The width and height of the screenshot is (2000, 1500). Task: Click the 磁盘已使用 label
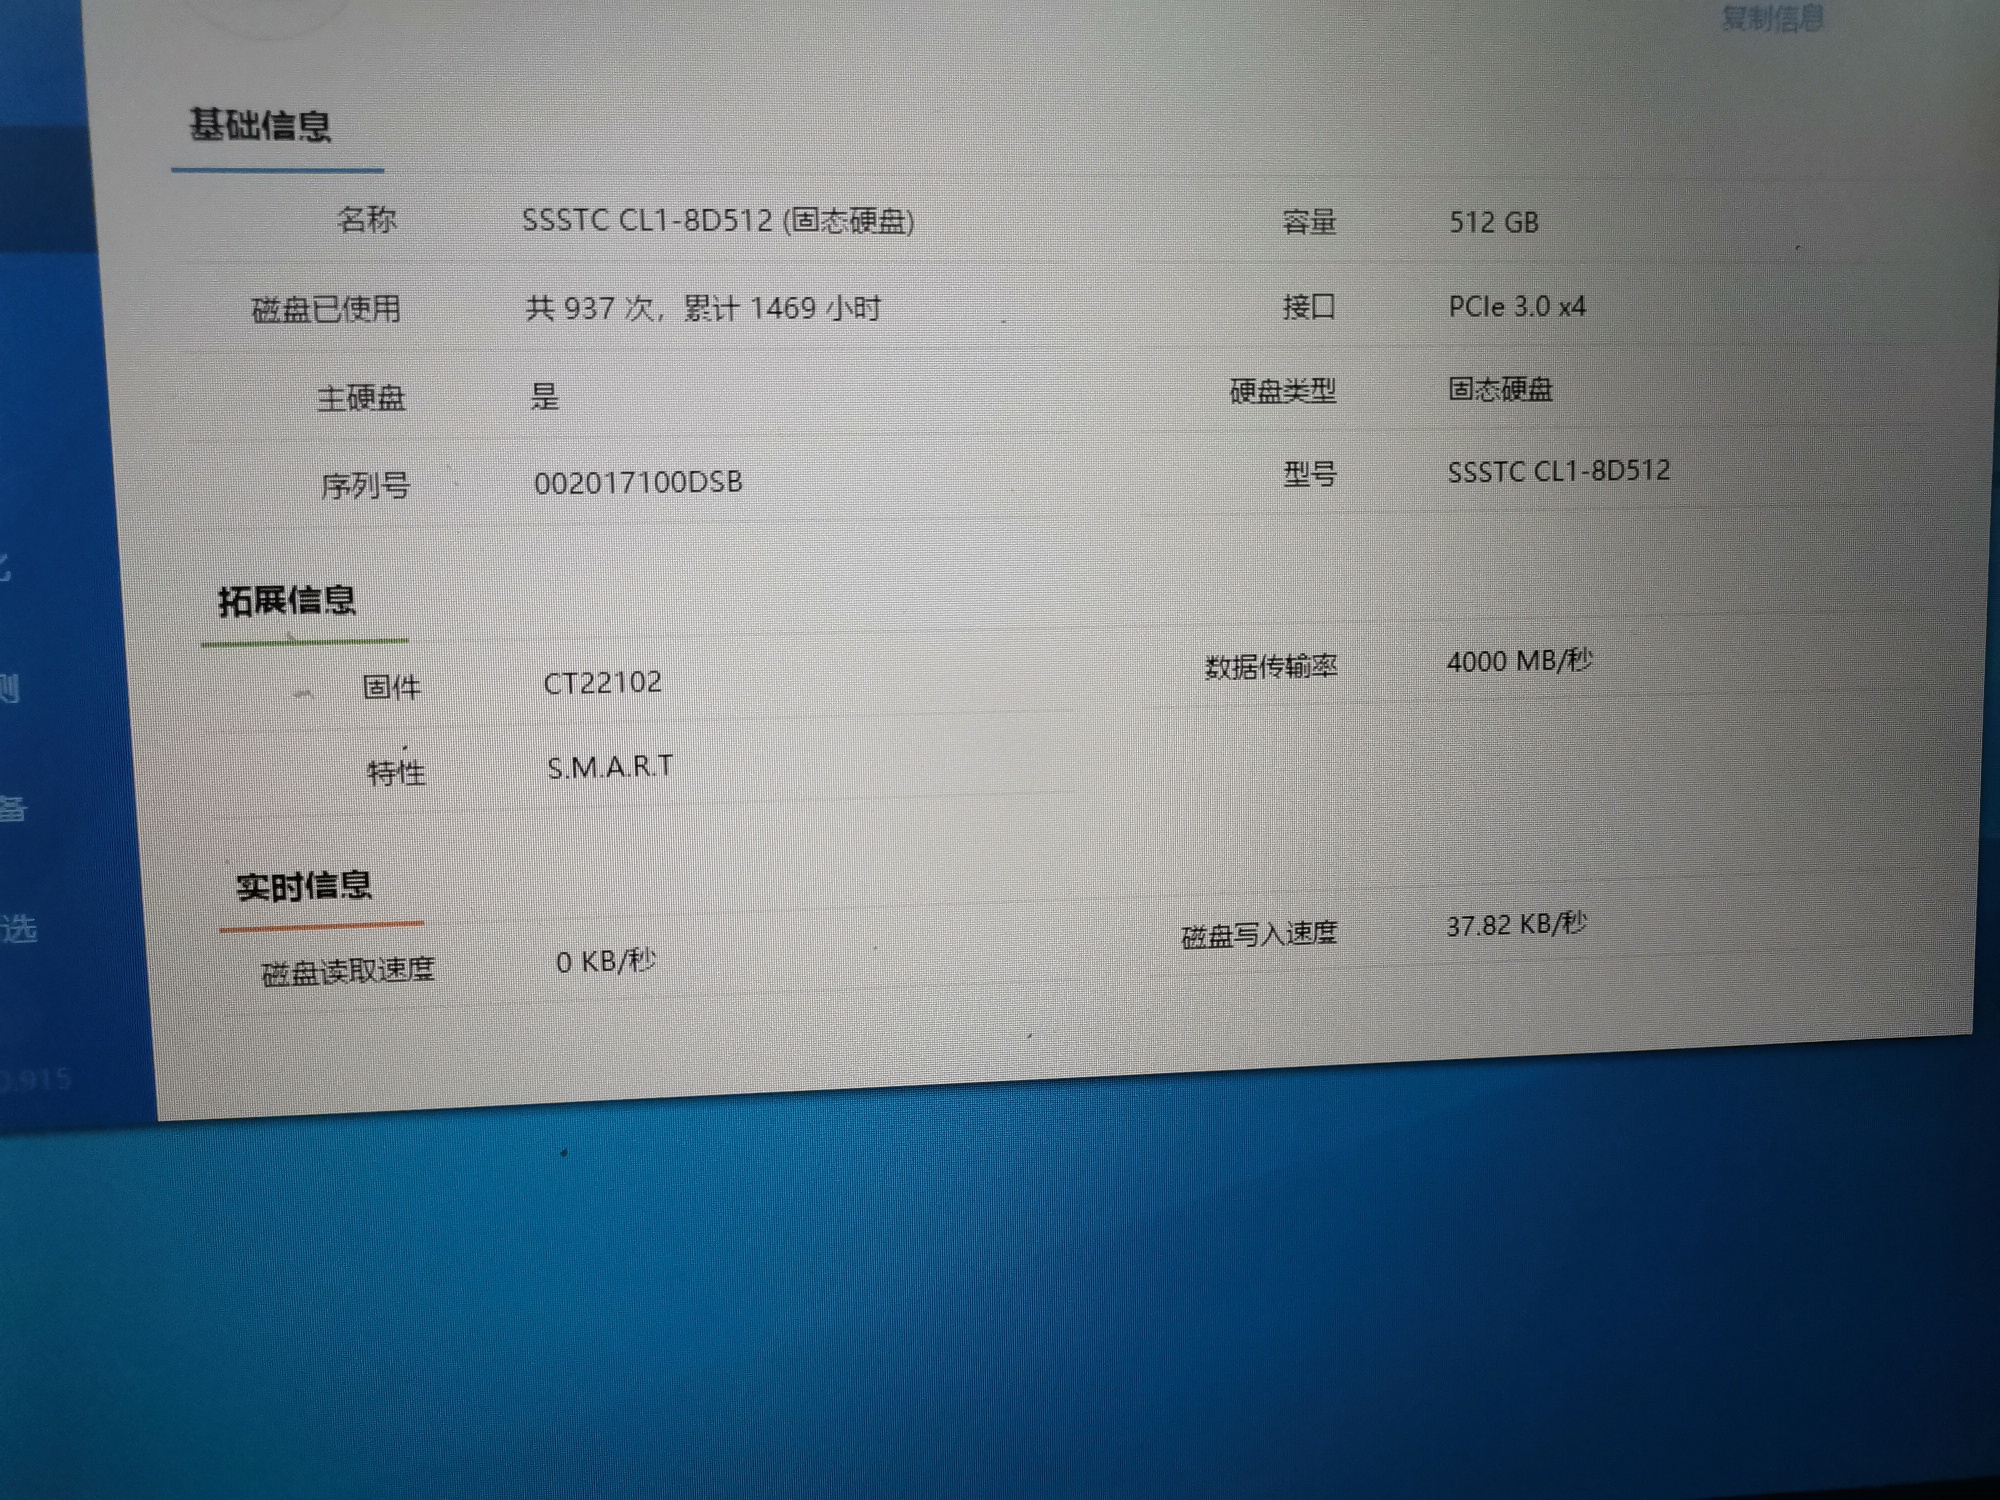[x=326, y=310]
